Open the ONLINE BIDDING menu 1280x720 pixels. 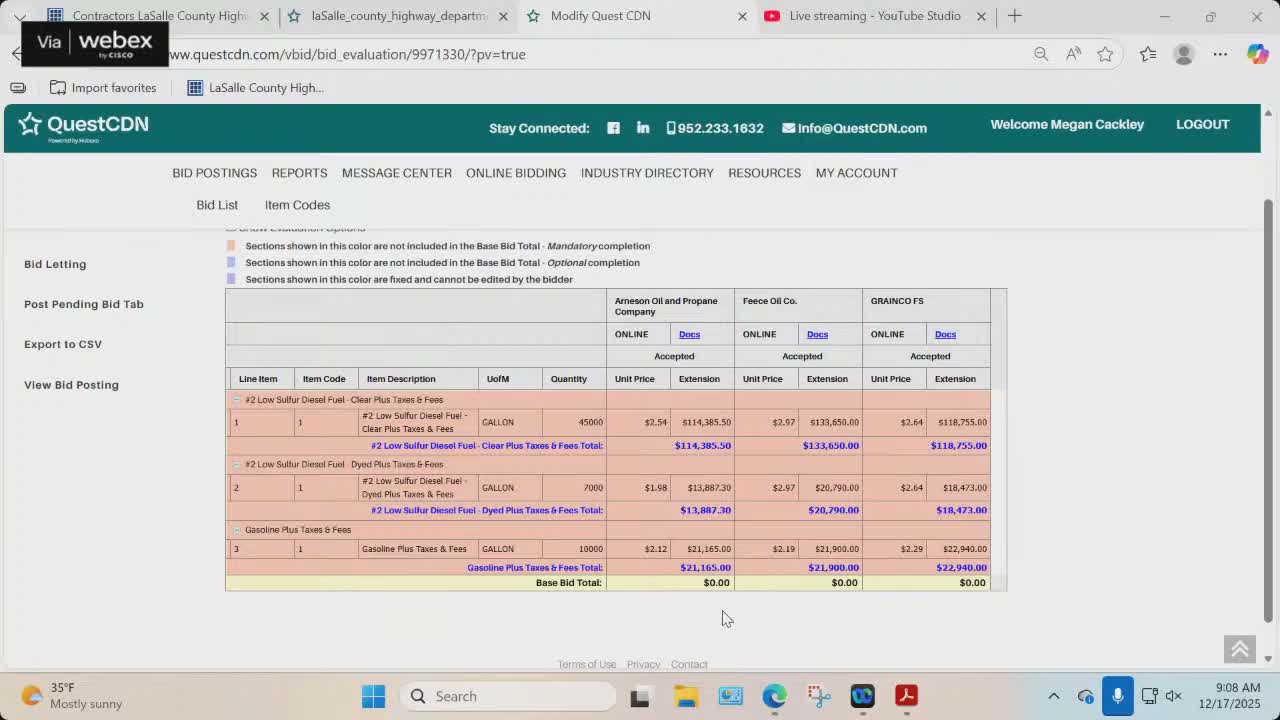[x=515, y=173]
